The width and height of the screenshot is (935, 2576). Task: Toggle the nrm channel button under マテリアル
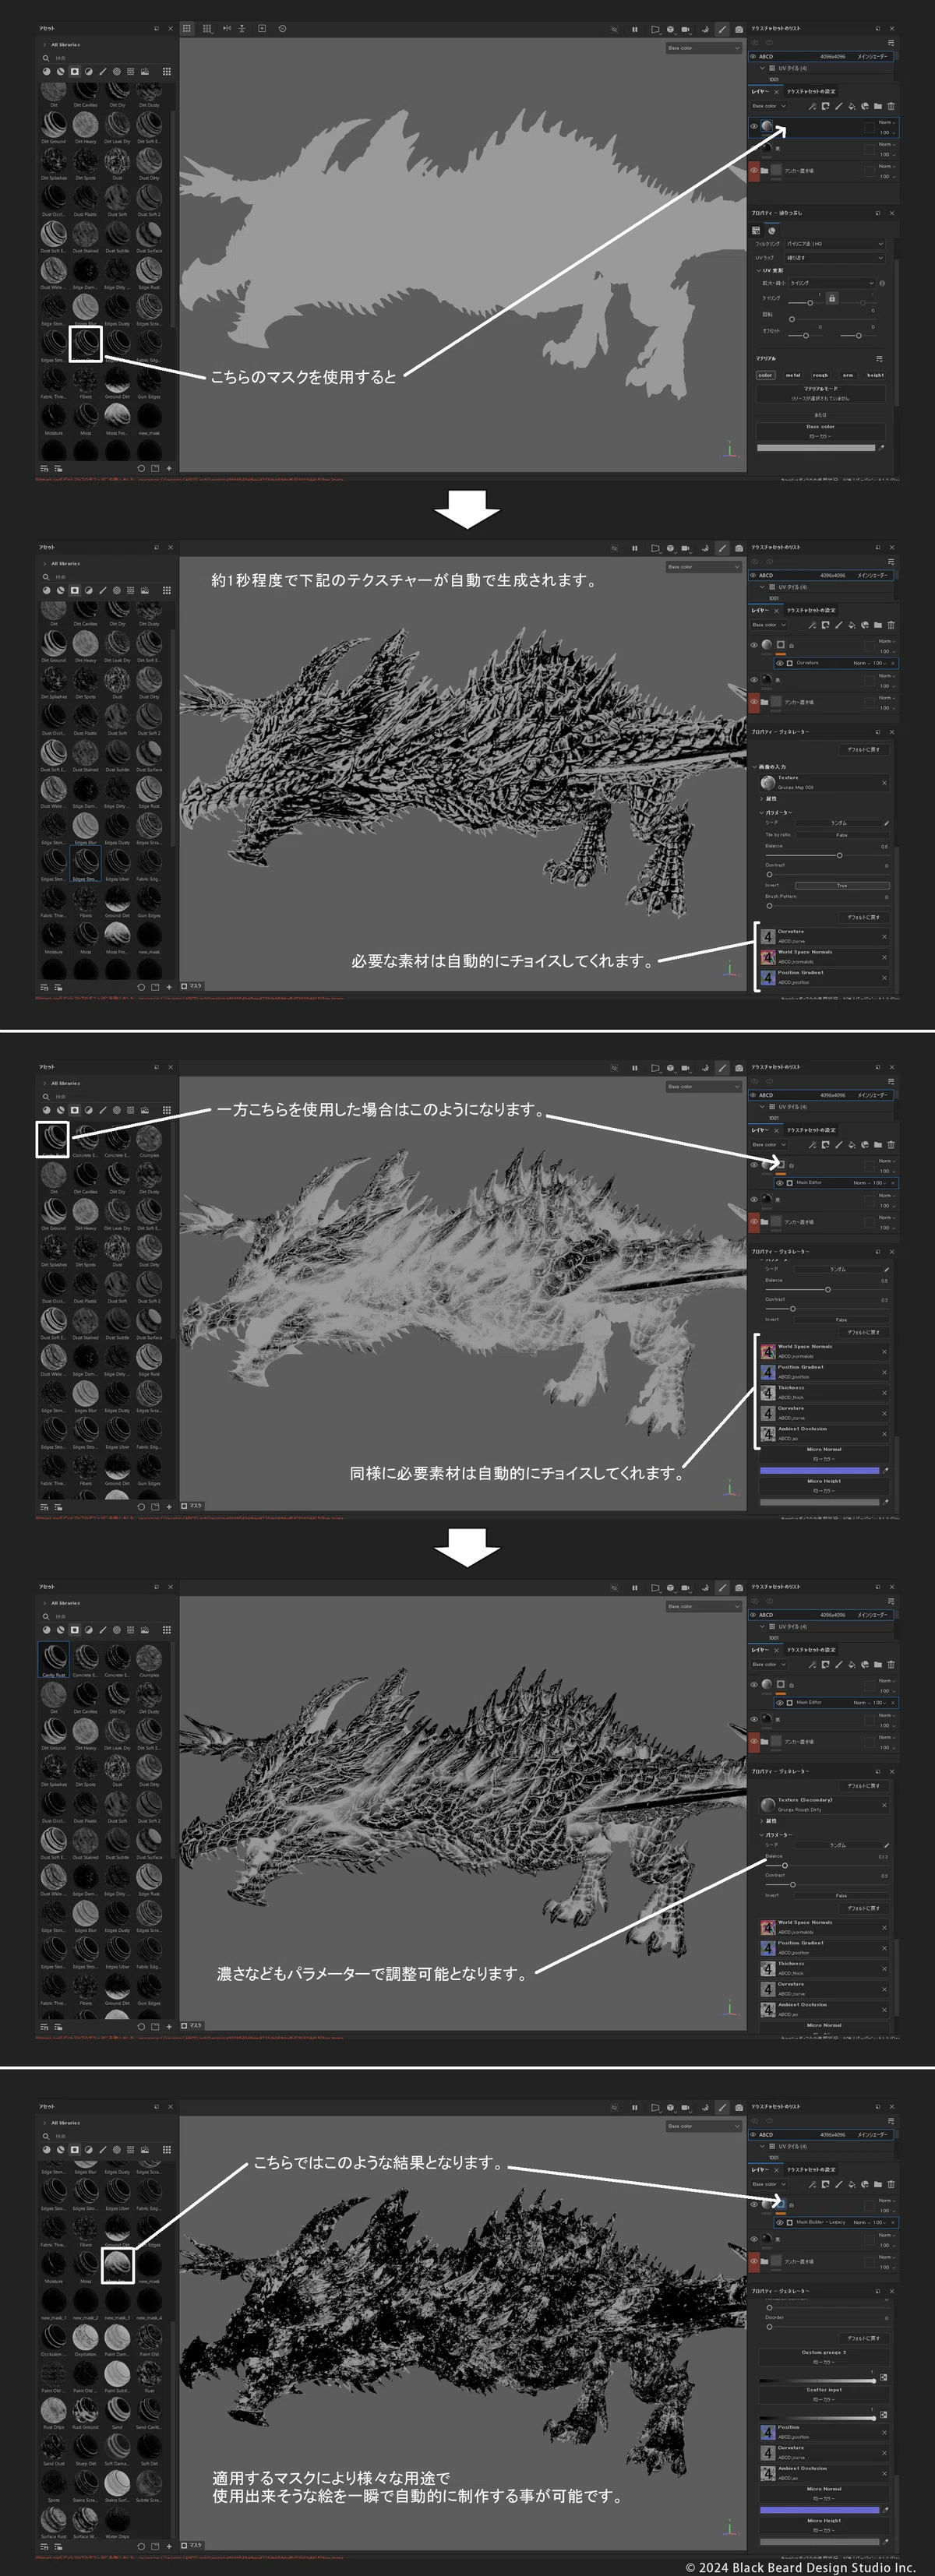(848, 375)
